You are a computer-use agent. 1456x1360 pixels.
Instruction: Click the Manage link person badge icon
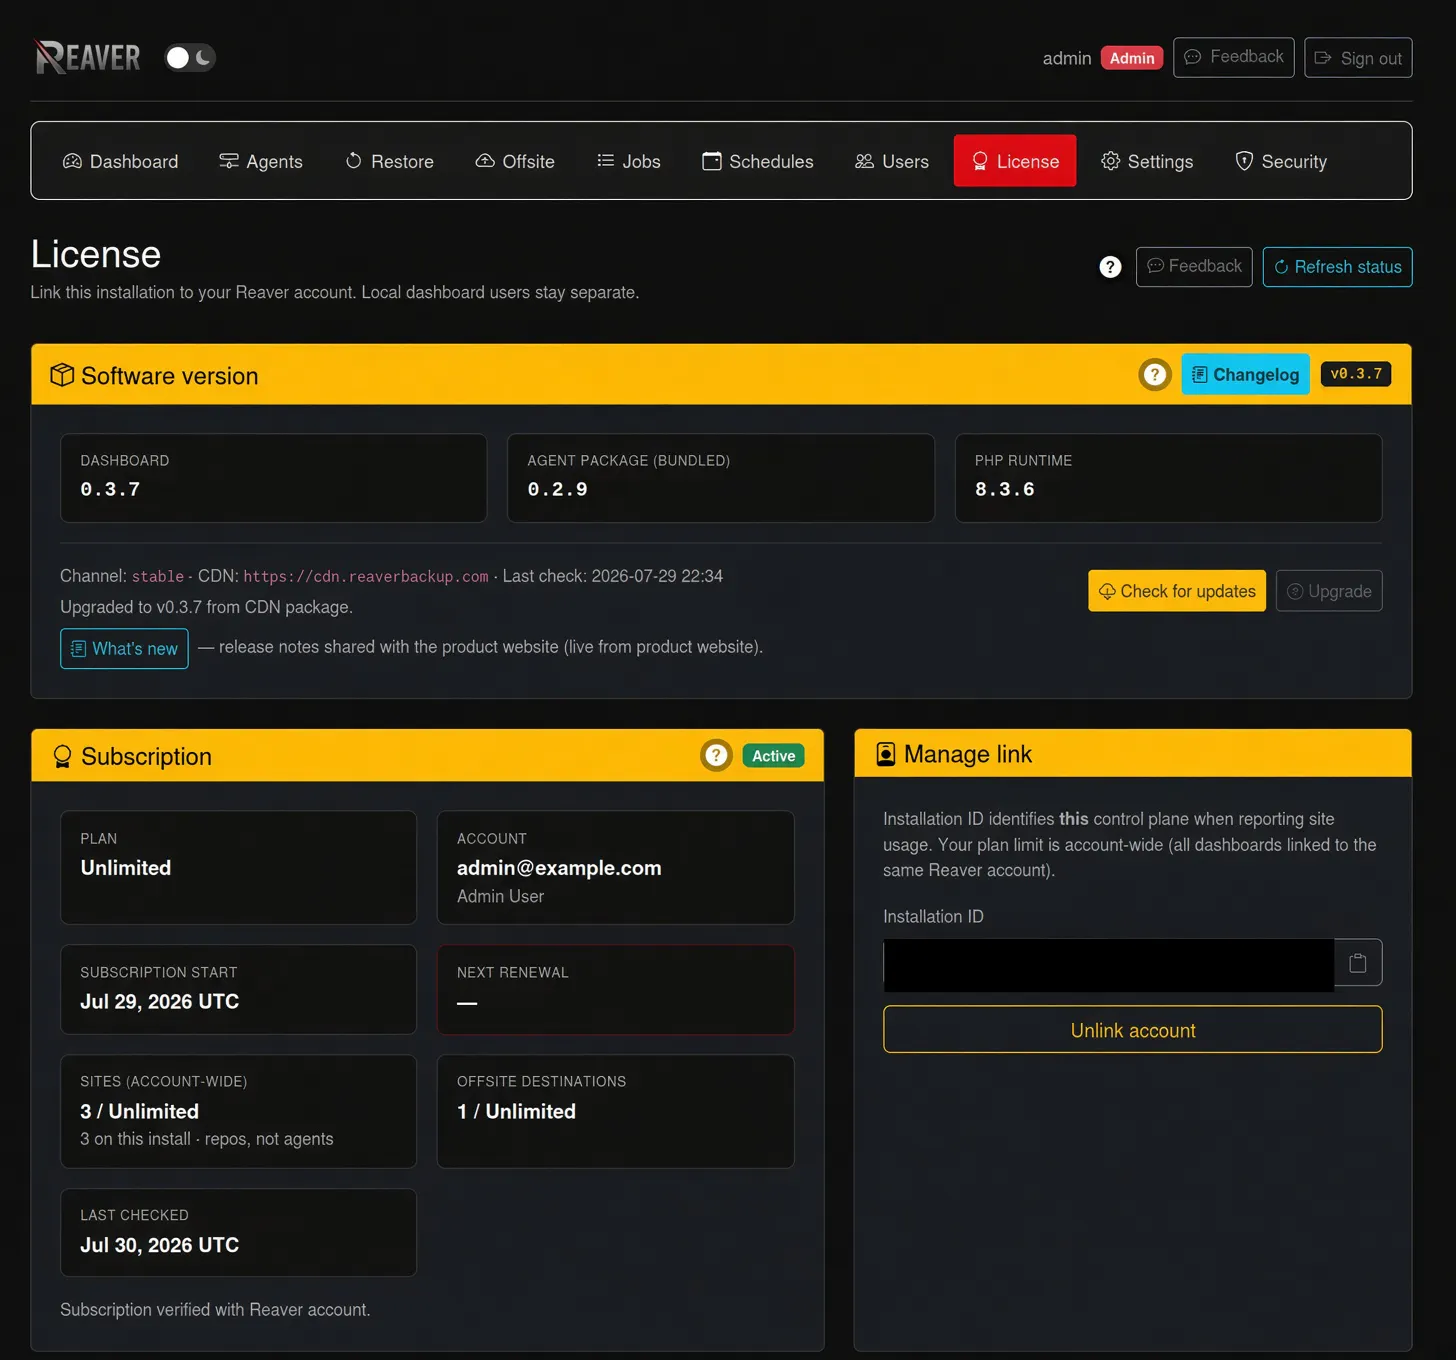pyautogui.click(x=886, y=754)
